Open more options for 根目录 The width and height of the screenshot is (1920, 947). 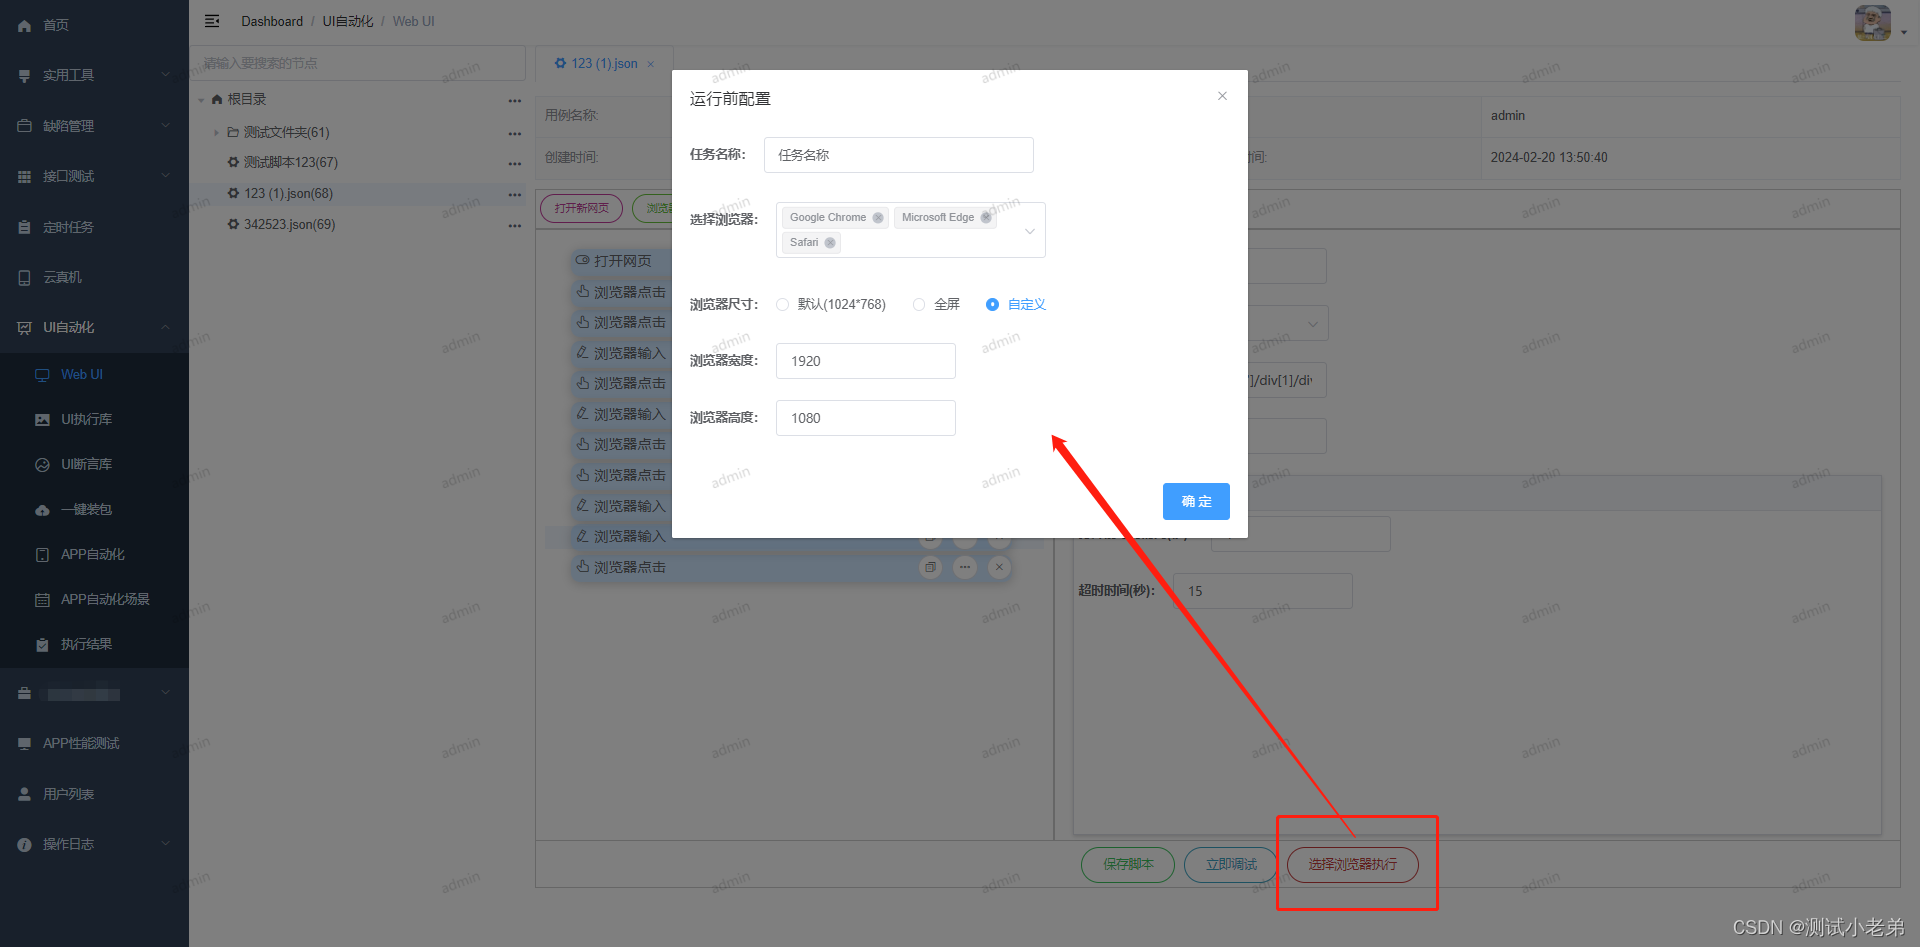point(514,100)
